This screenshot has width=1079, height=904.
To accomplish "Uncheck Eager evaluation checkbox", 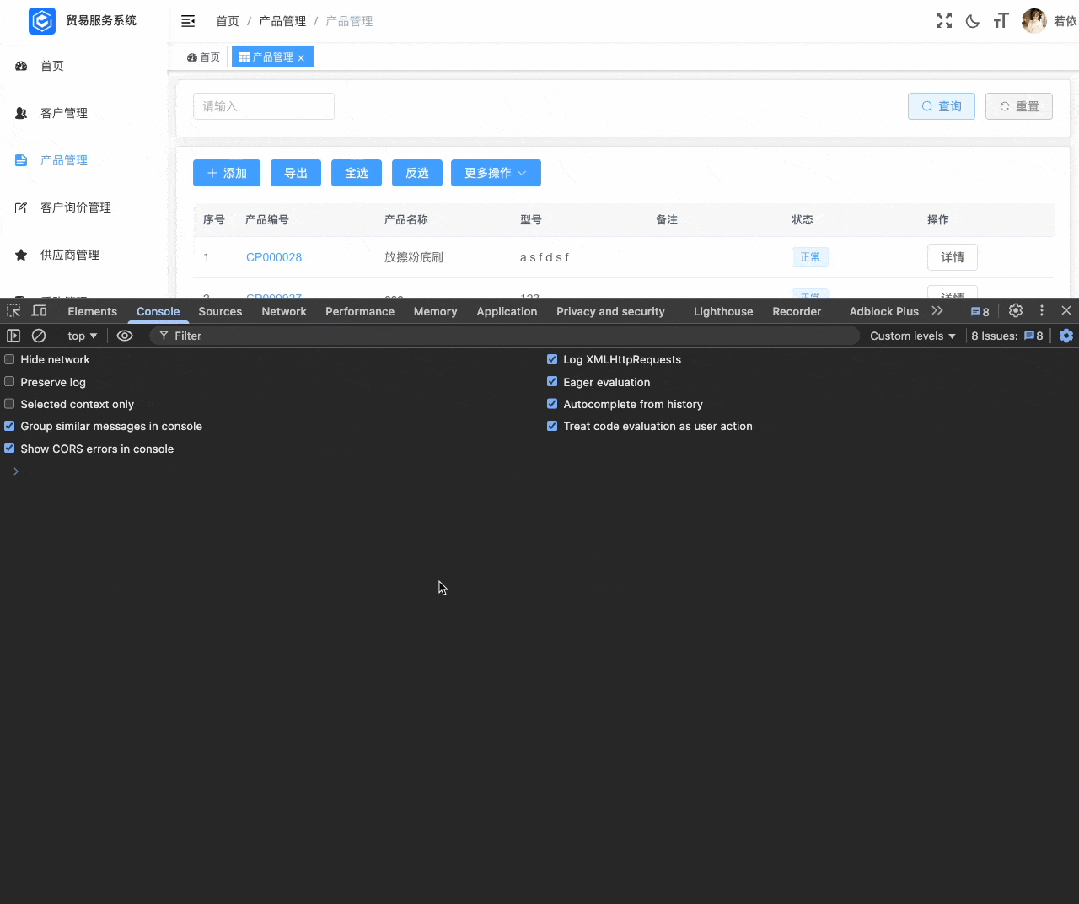I will pyautogui.click(x=552, y=382).
